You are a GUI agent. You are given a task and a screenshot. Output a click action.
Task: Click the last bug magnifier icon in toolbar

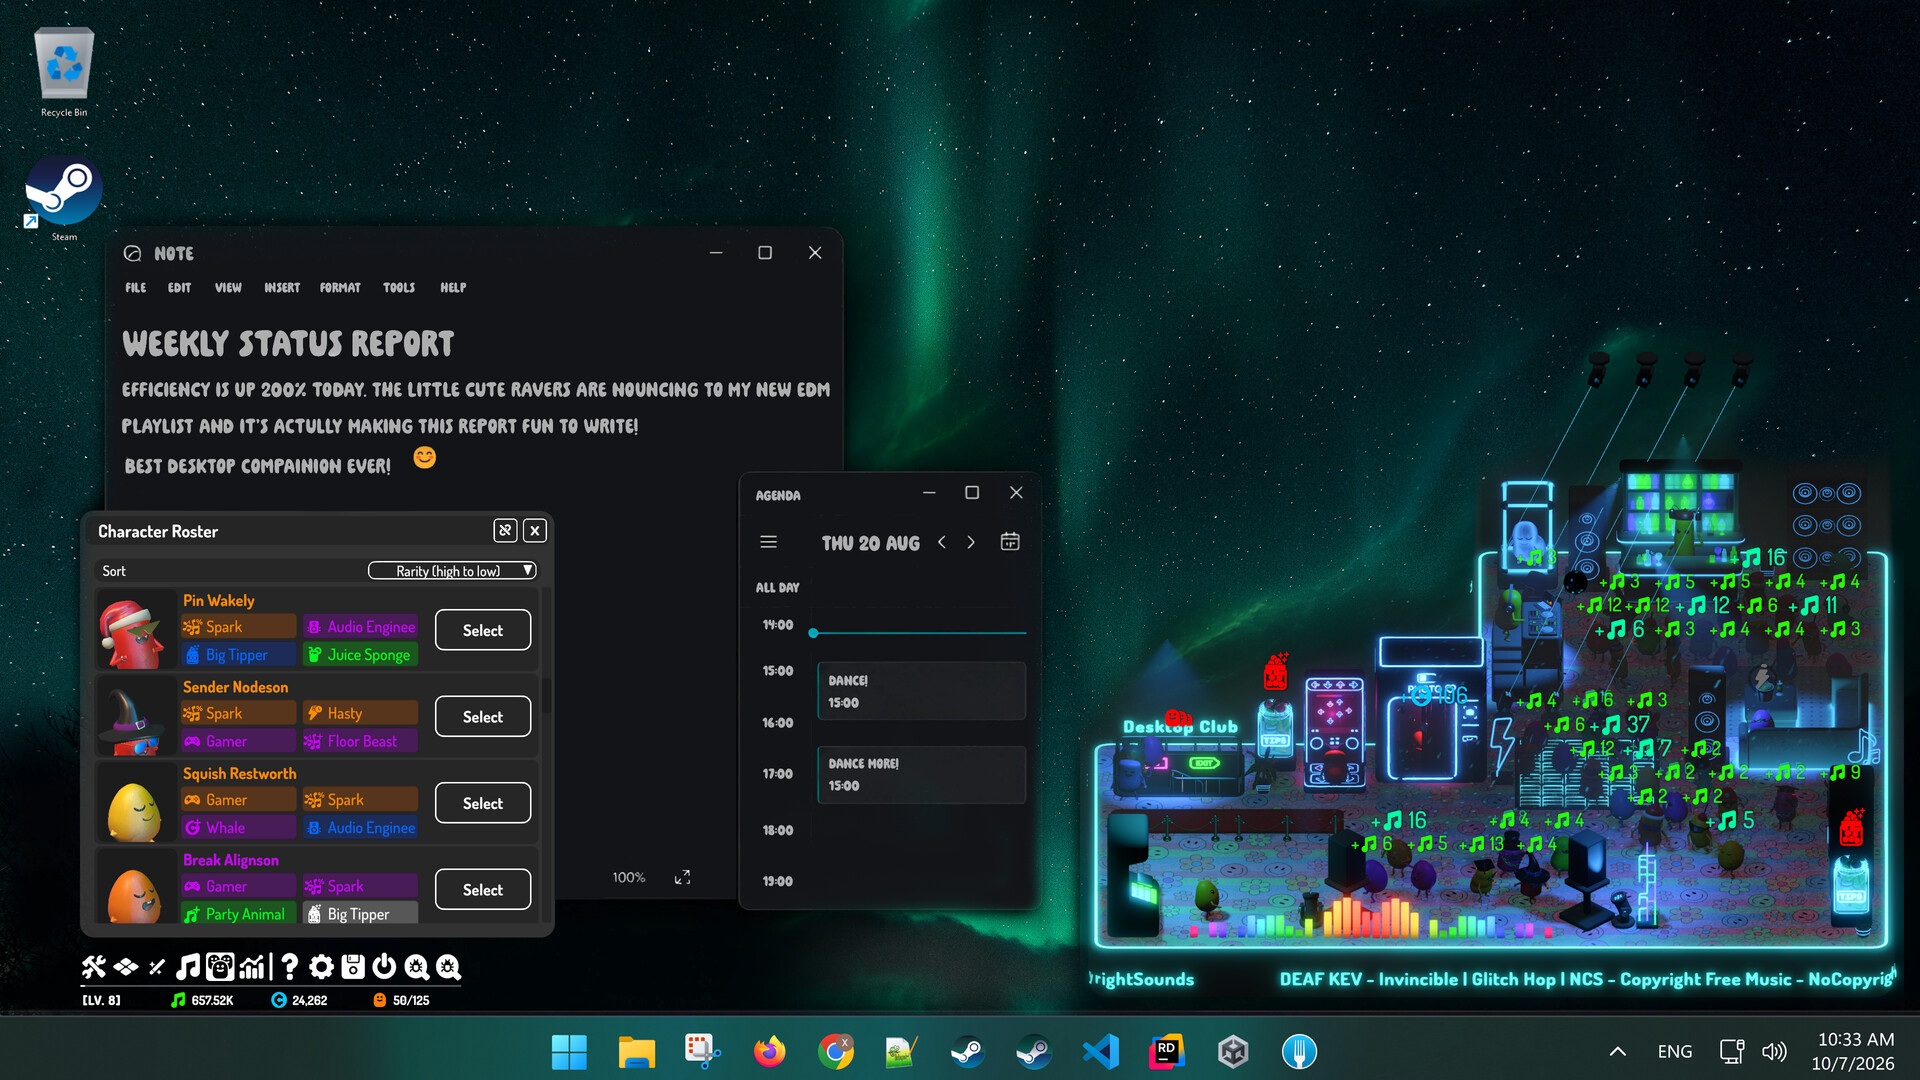coord(448,966)
